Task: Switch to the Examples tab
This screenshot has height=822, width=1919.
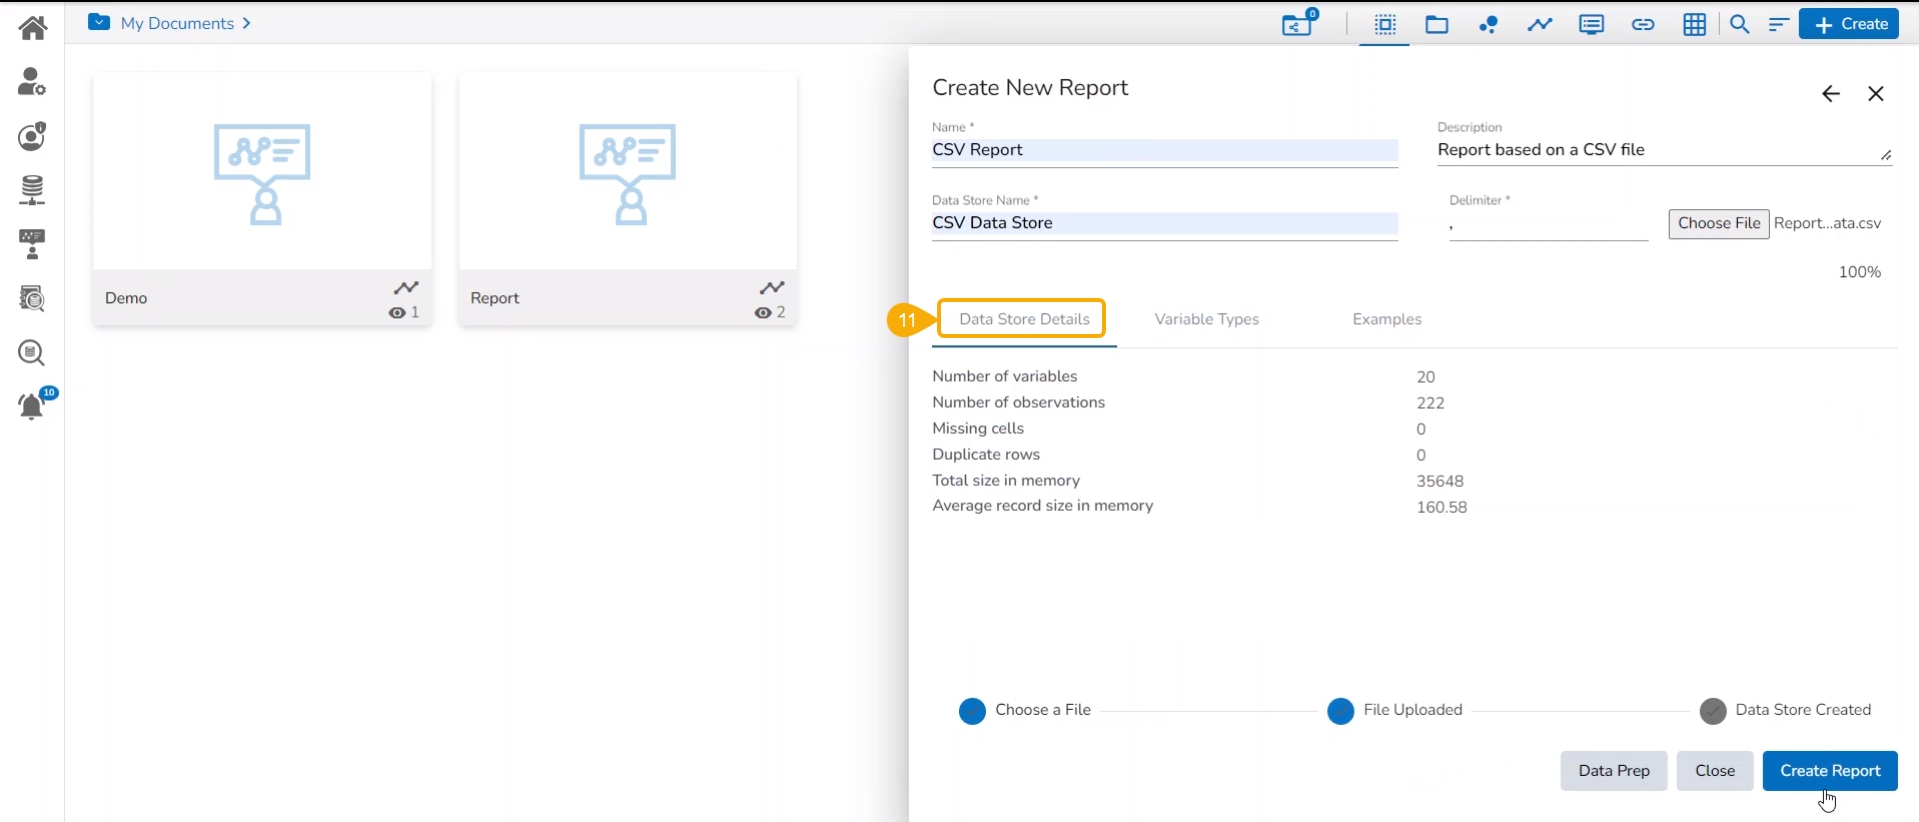Action: (x=1387, y=319)
